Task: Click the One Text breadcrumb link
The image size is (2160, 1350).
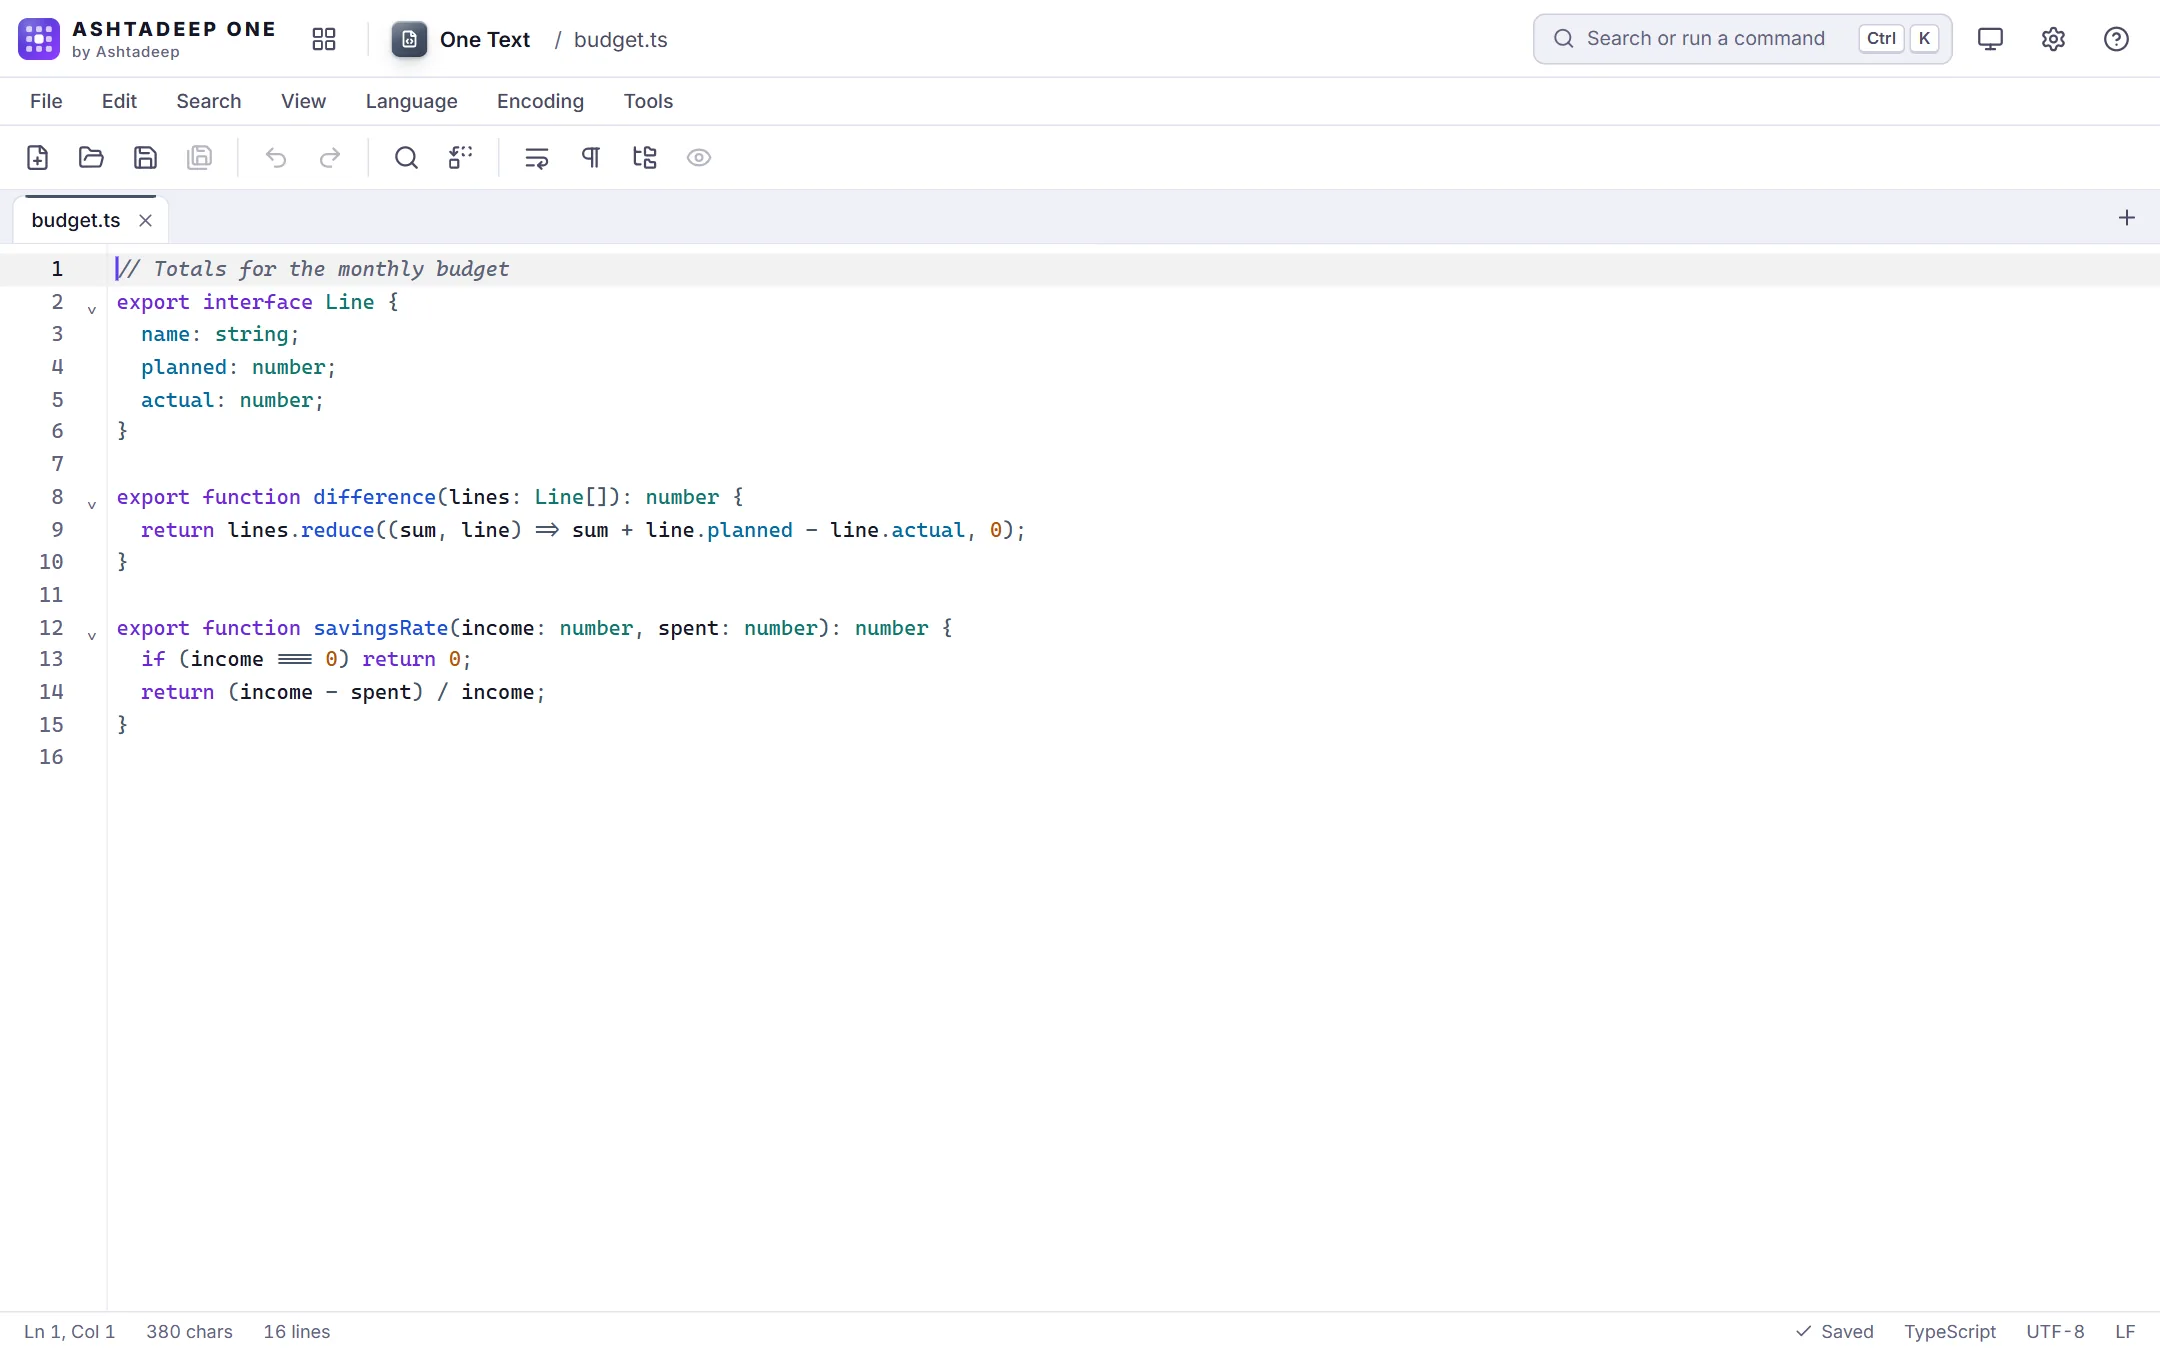Action: point(485,39)
